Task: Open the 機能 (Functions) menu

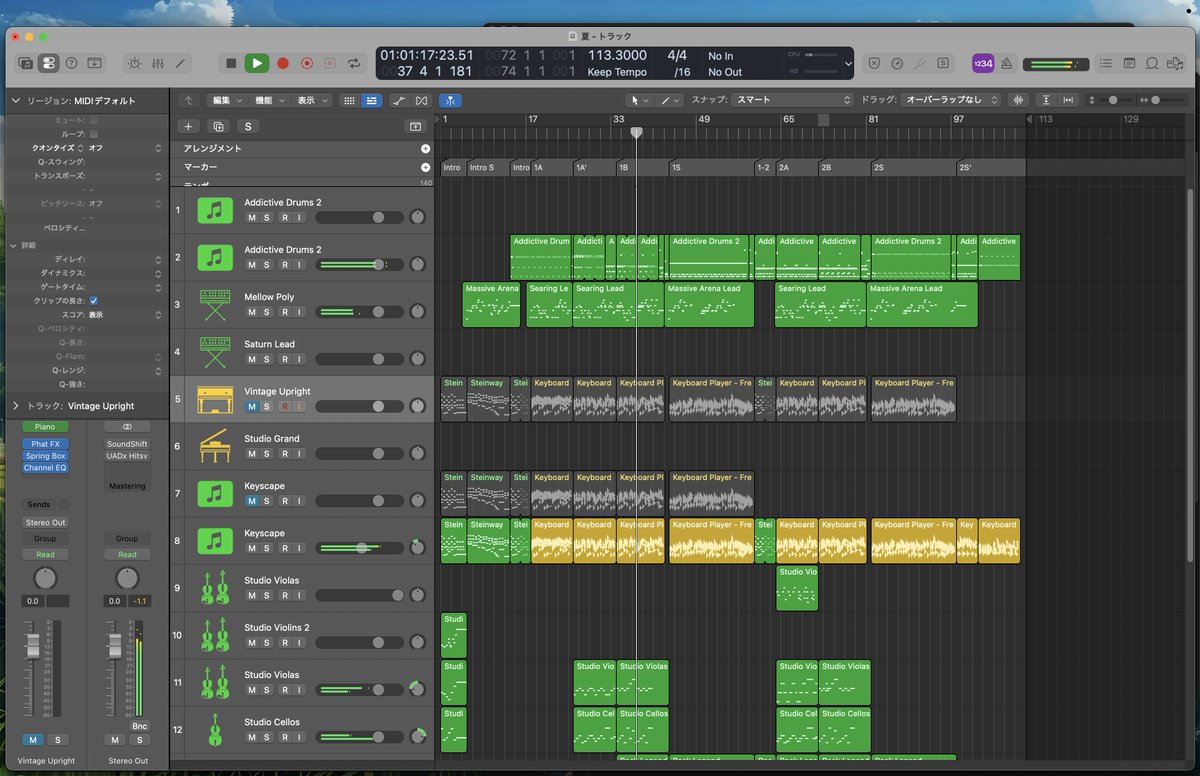Action: 268,100
